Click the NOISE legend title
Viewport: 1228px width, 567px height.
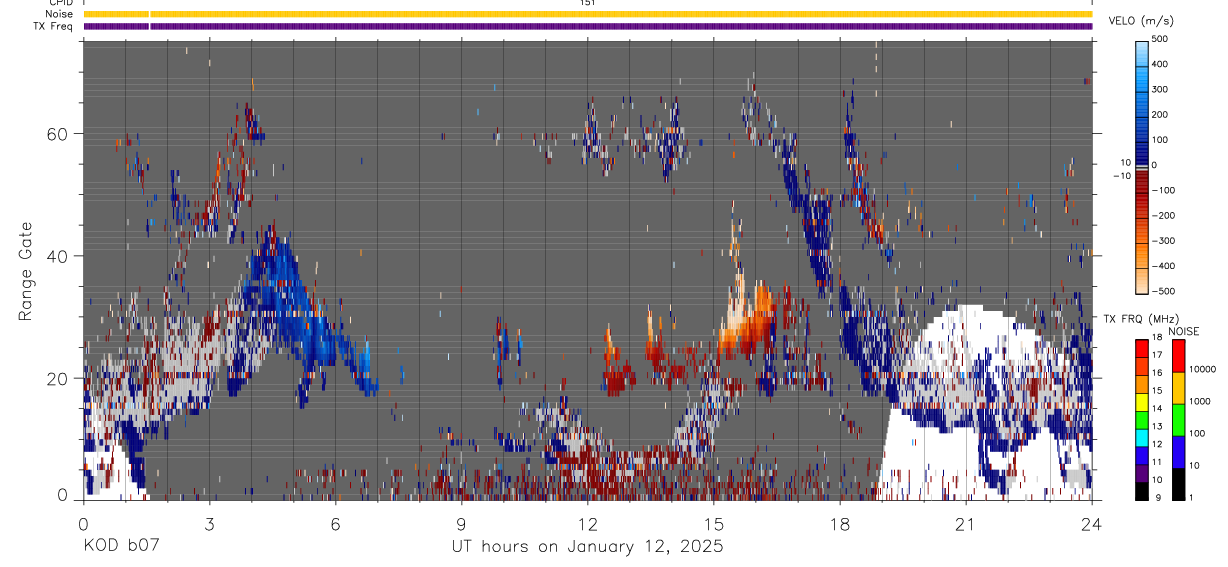1184,331
